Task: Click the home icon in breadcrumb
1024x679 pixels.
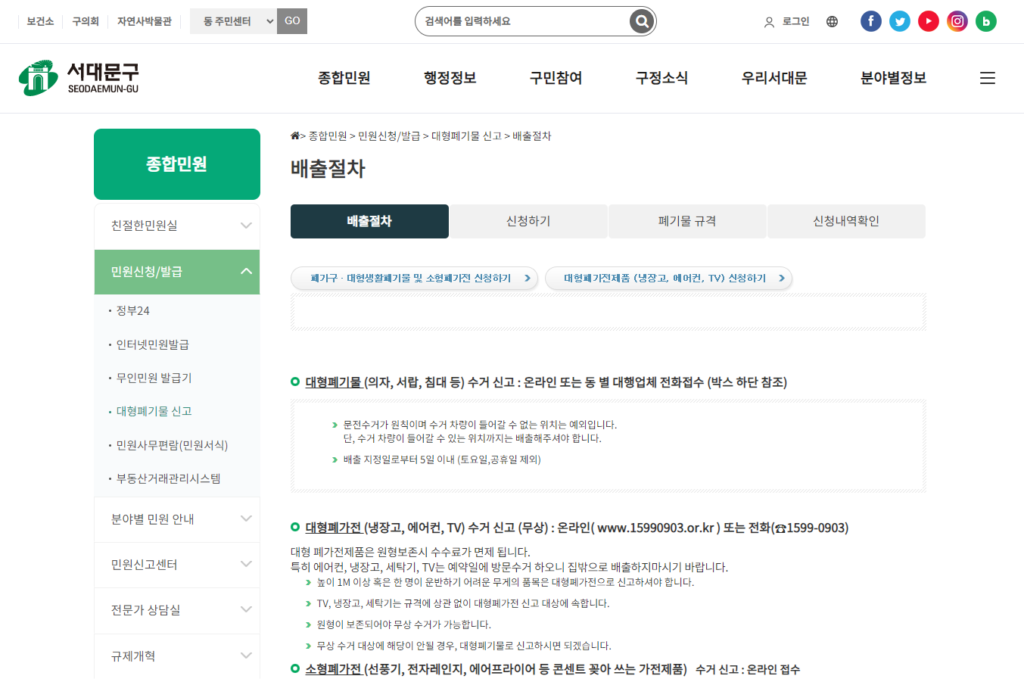Action: coord(295,136)
